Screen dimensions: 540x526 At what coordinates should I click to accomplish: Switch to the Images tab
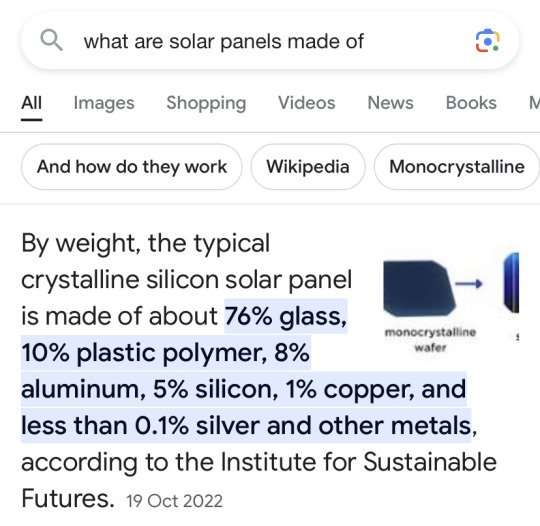tap(104, 103)
